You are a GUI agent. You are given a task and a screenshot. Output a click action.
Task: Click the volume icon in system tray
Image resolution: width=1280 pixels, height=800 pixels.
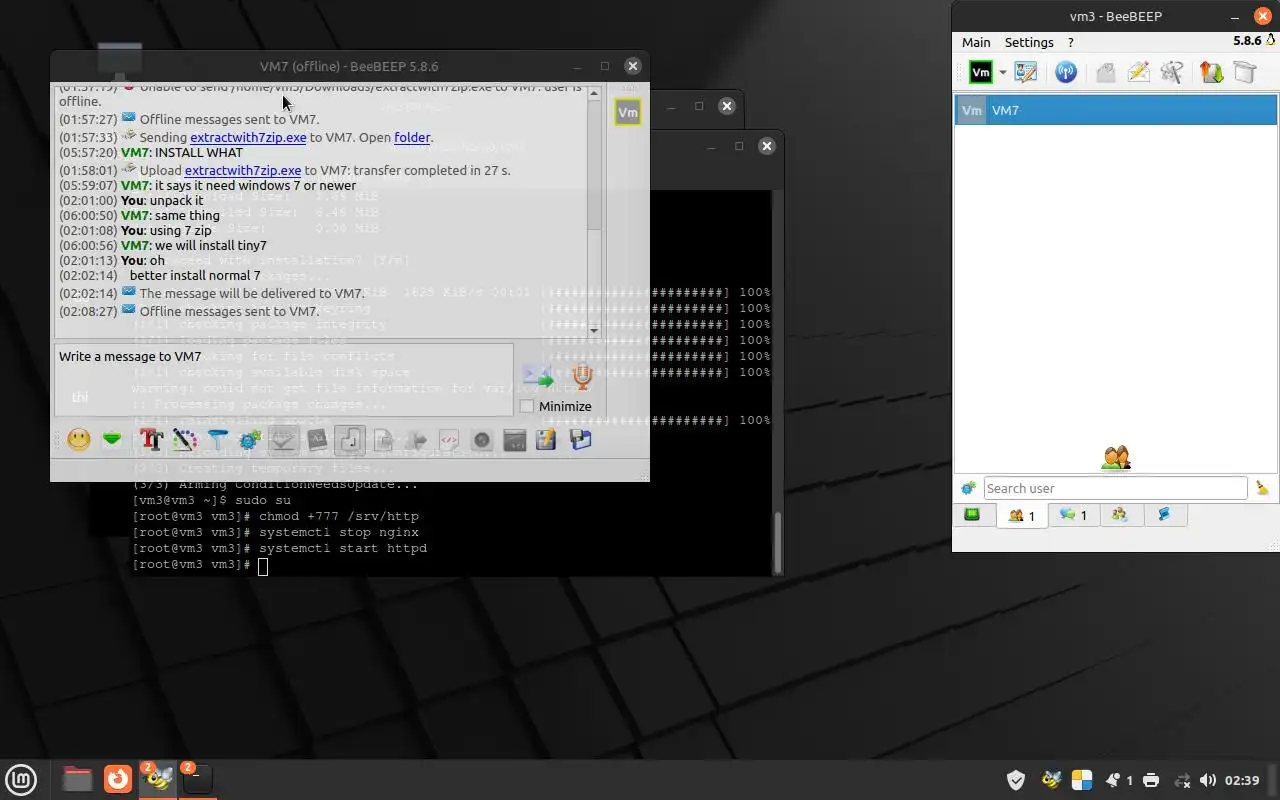pos(1207,780)
